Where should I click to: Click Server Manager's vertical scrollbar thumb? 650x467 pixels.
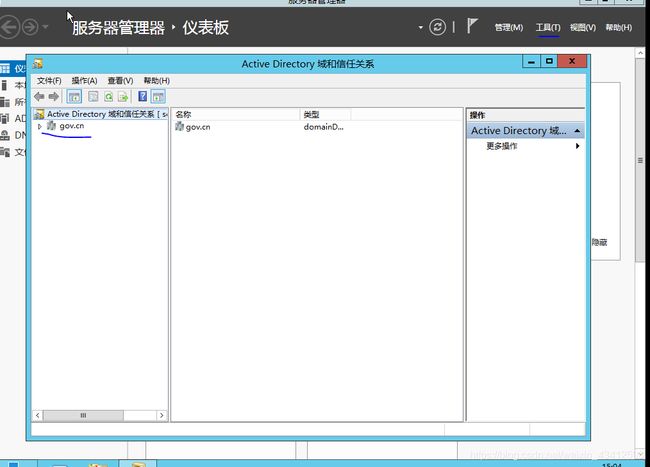[640, 161]
